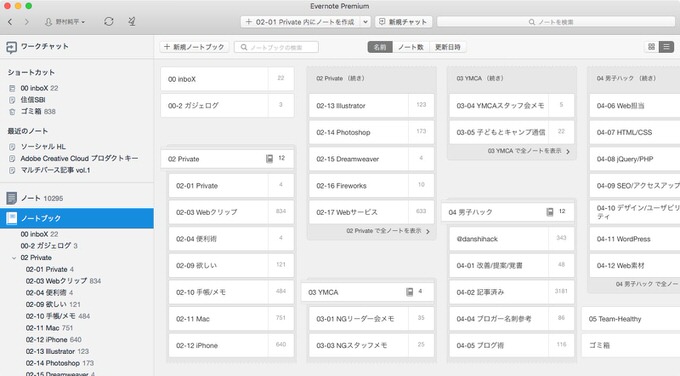Screen dimensions: 680x376
Task: Switch to list view of notebooks
Action: pyautogui.click(x=667, y=47)
